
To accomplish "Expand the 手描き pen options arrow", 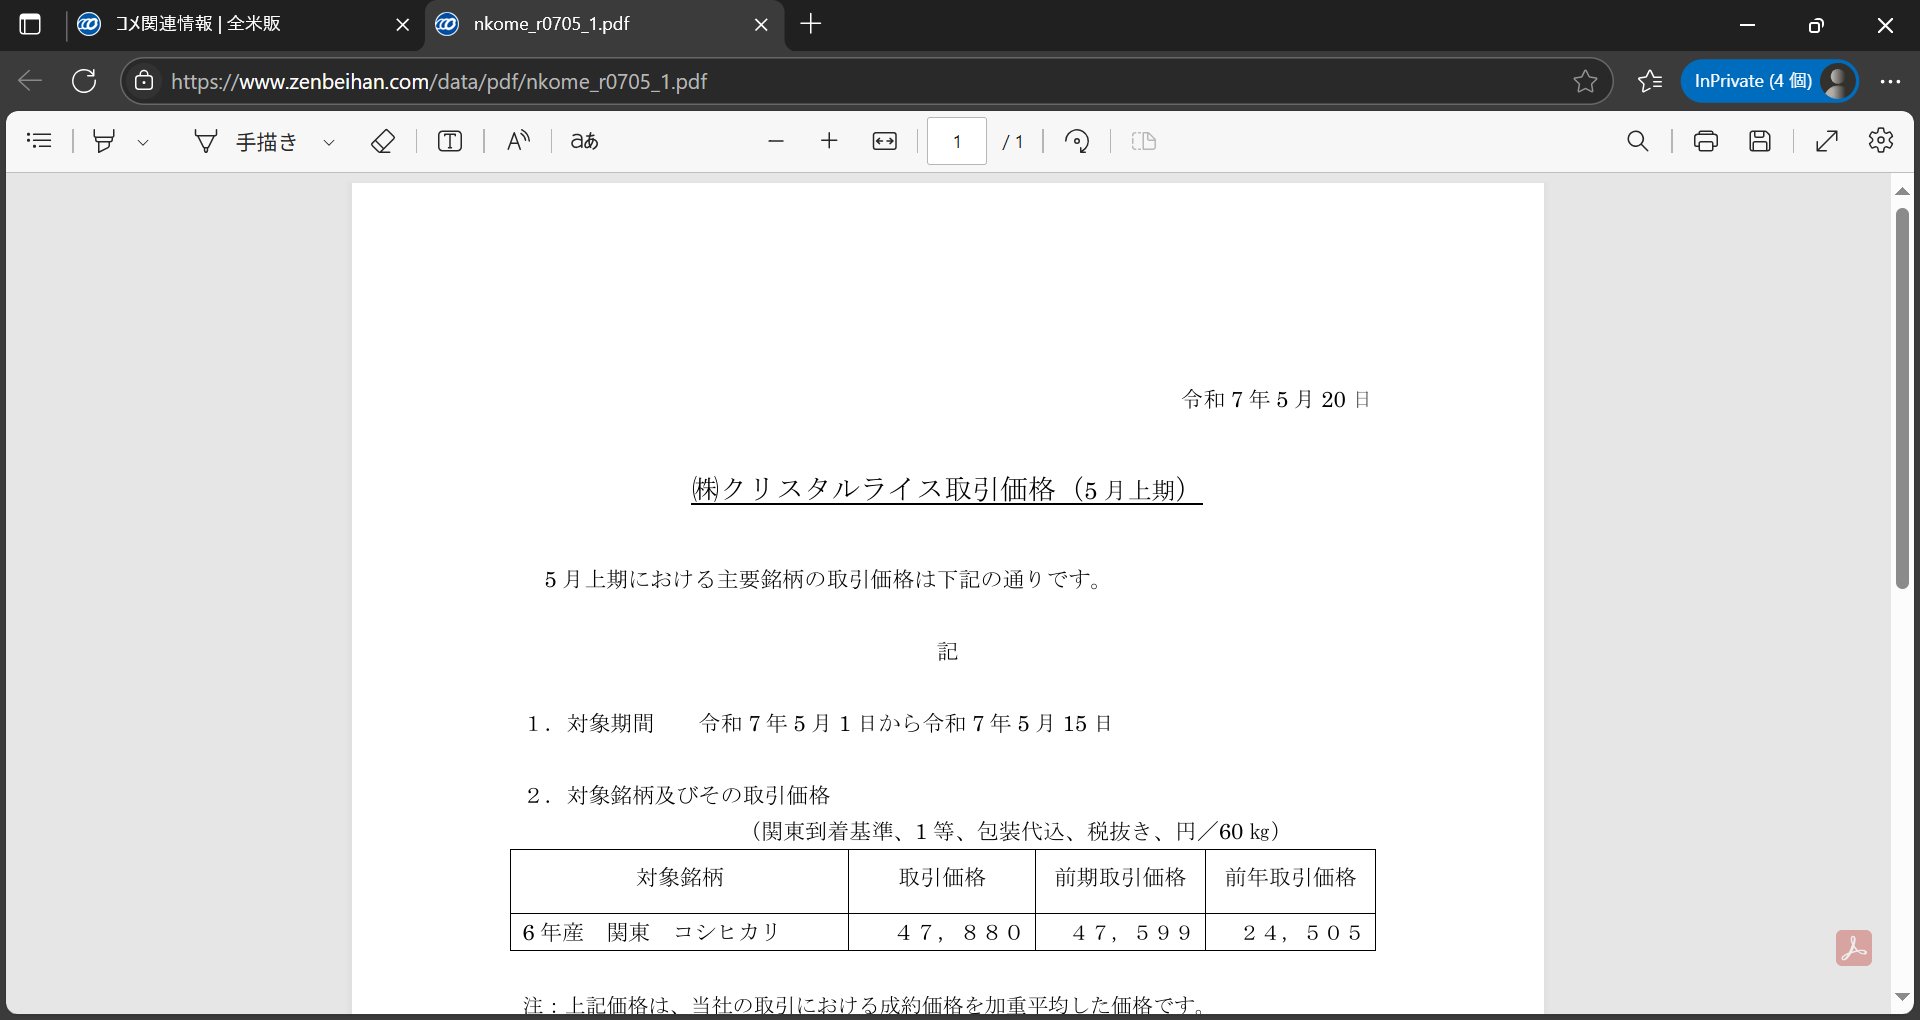I will point(329,142).
